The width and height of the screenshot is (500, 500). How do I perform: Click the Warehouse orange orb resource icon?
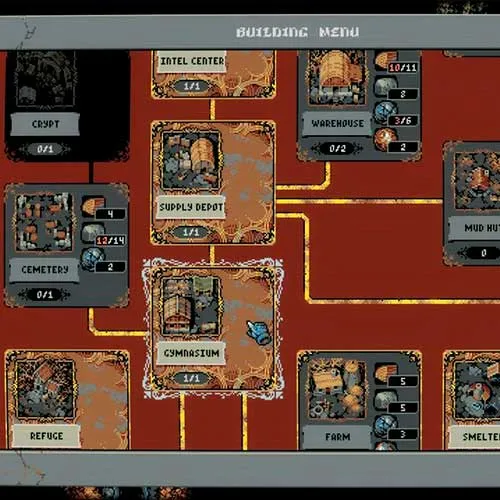pyautogui.click(x=385, y=139)
